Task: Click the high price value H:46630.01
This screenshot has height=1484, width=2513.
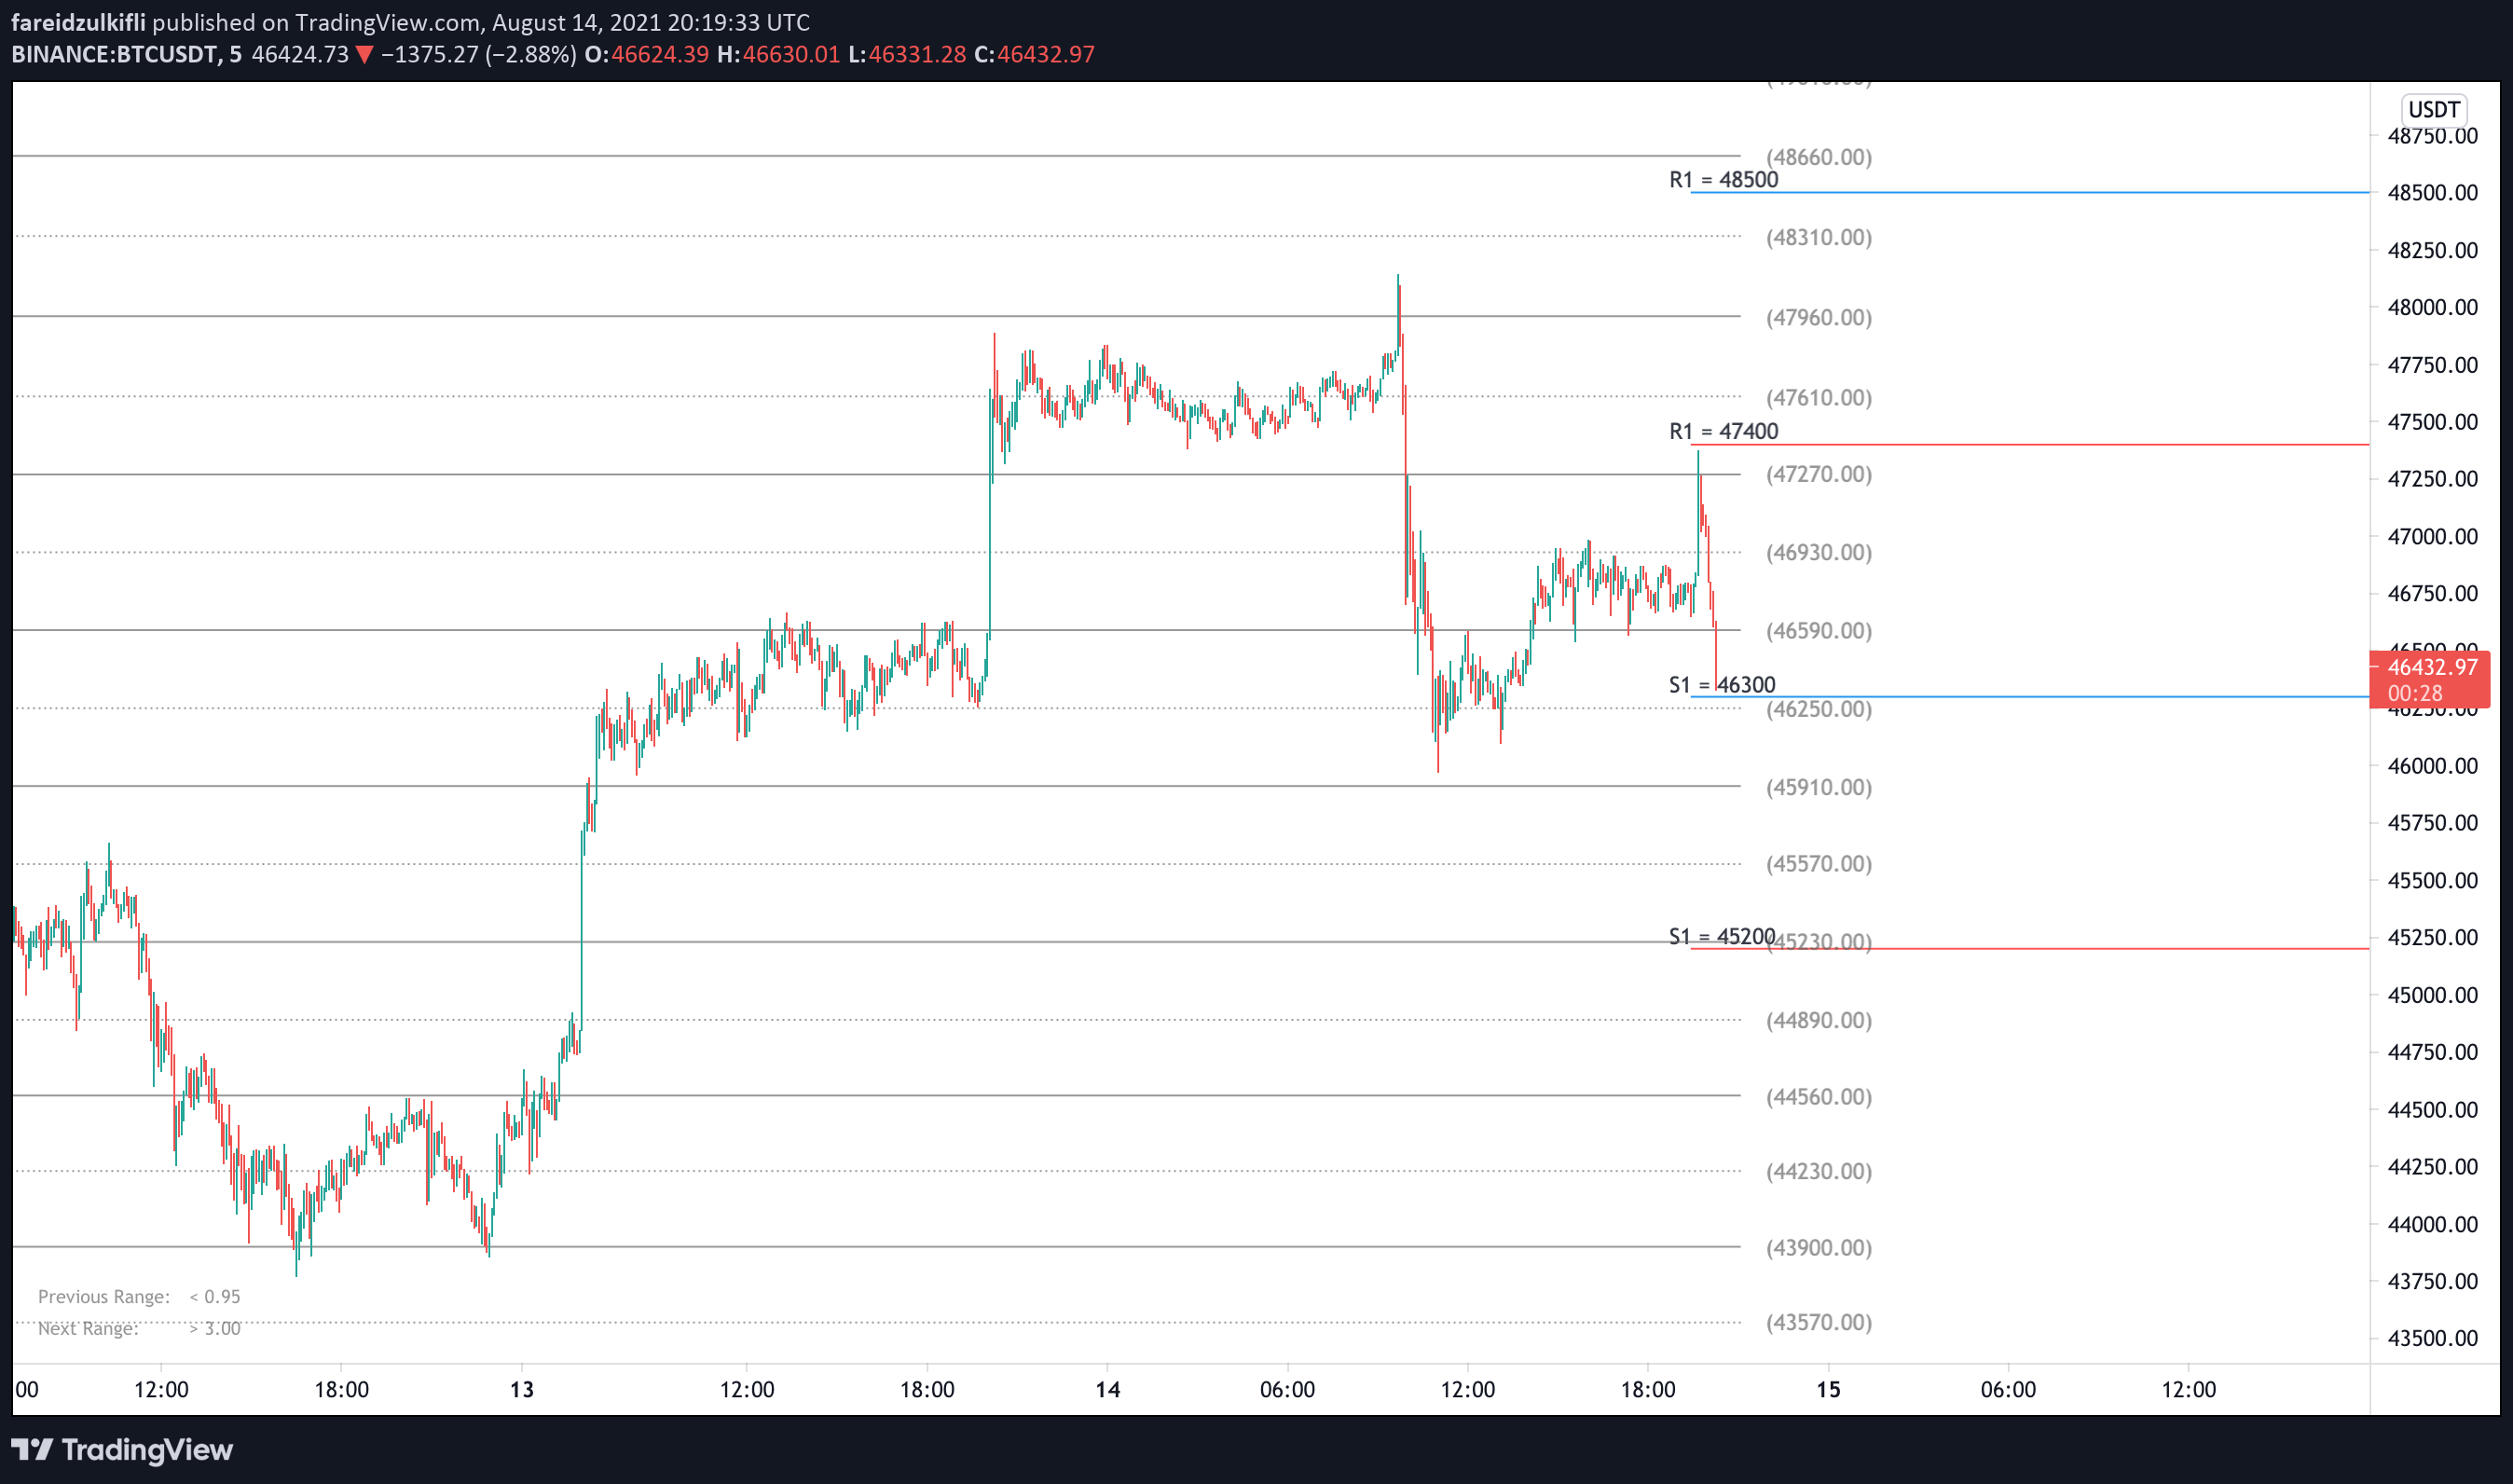Action: tap(778, 54)
